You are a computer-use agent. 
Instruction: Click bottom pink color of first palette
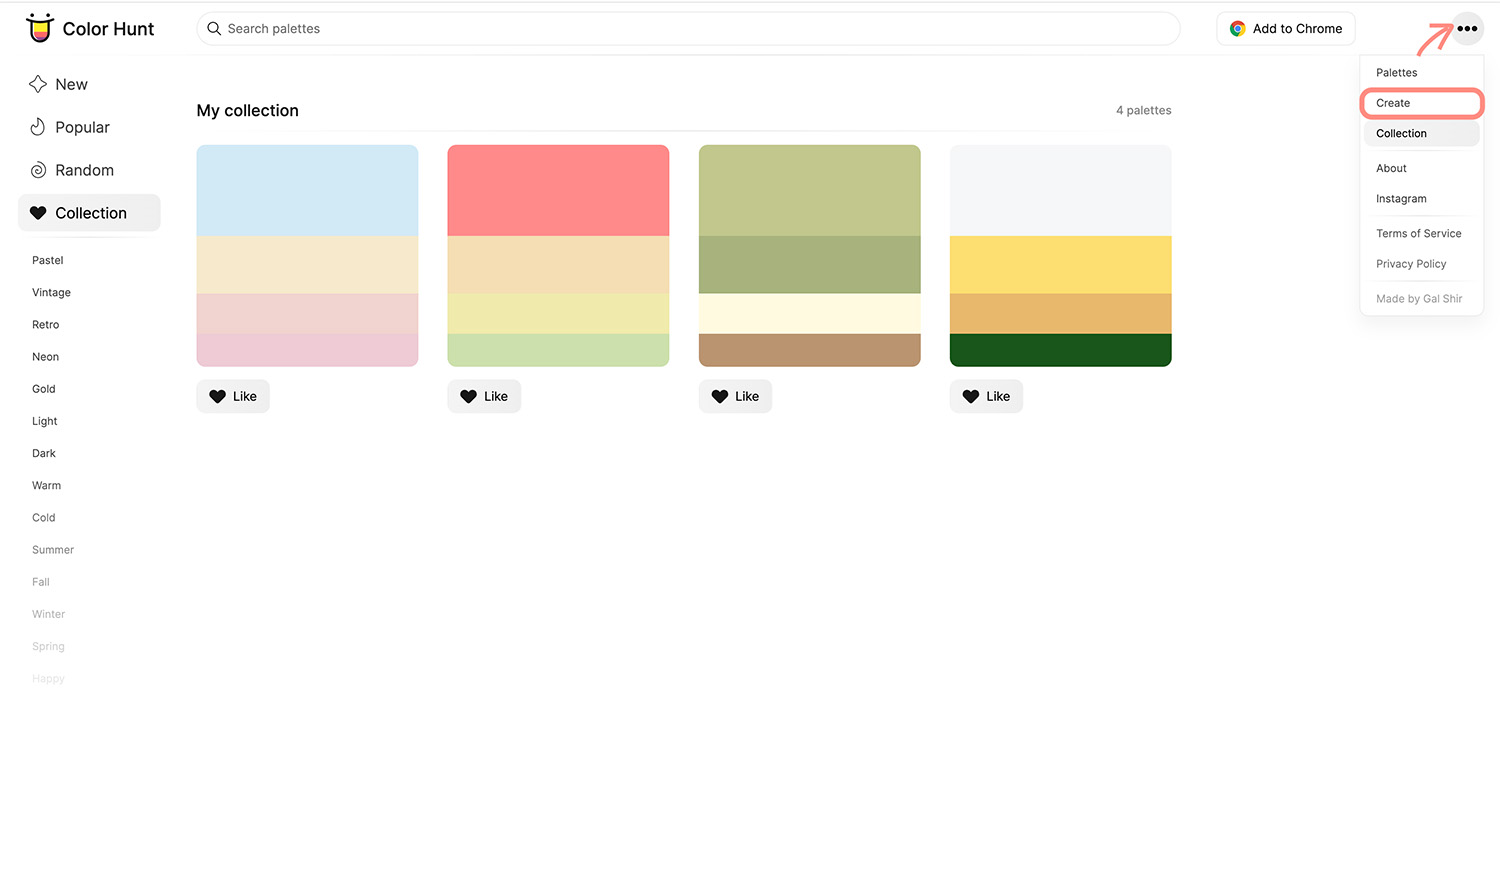[x=307, y=350]
